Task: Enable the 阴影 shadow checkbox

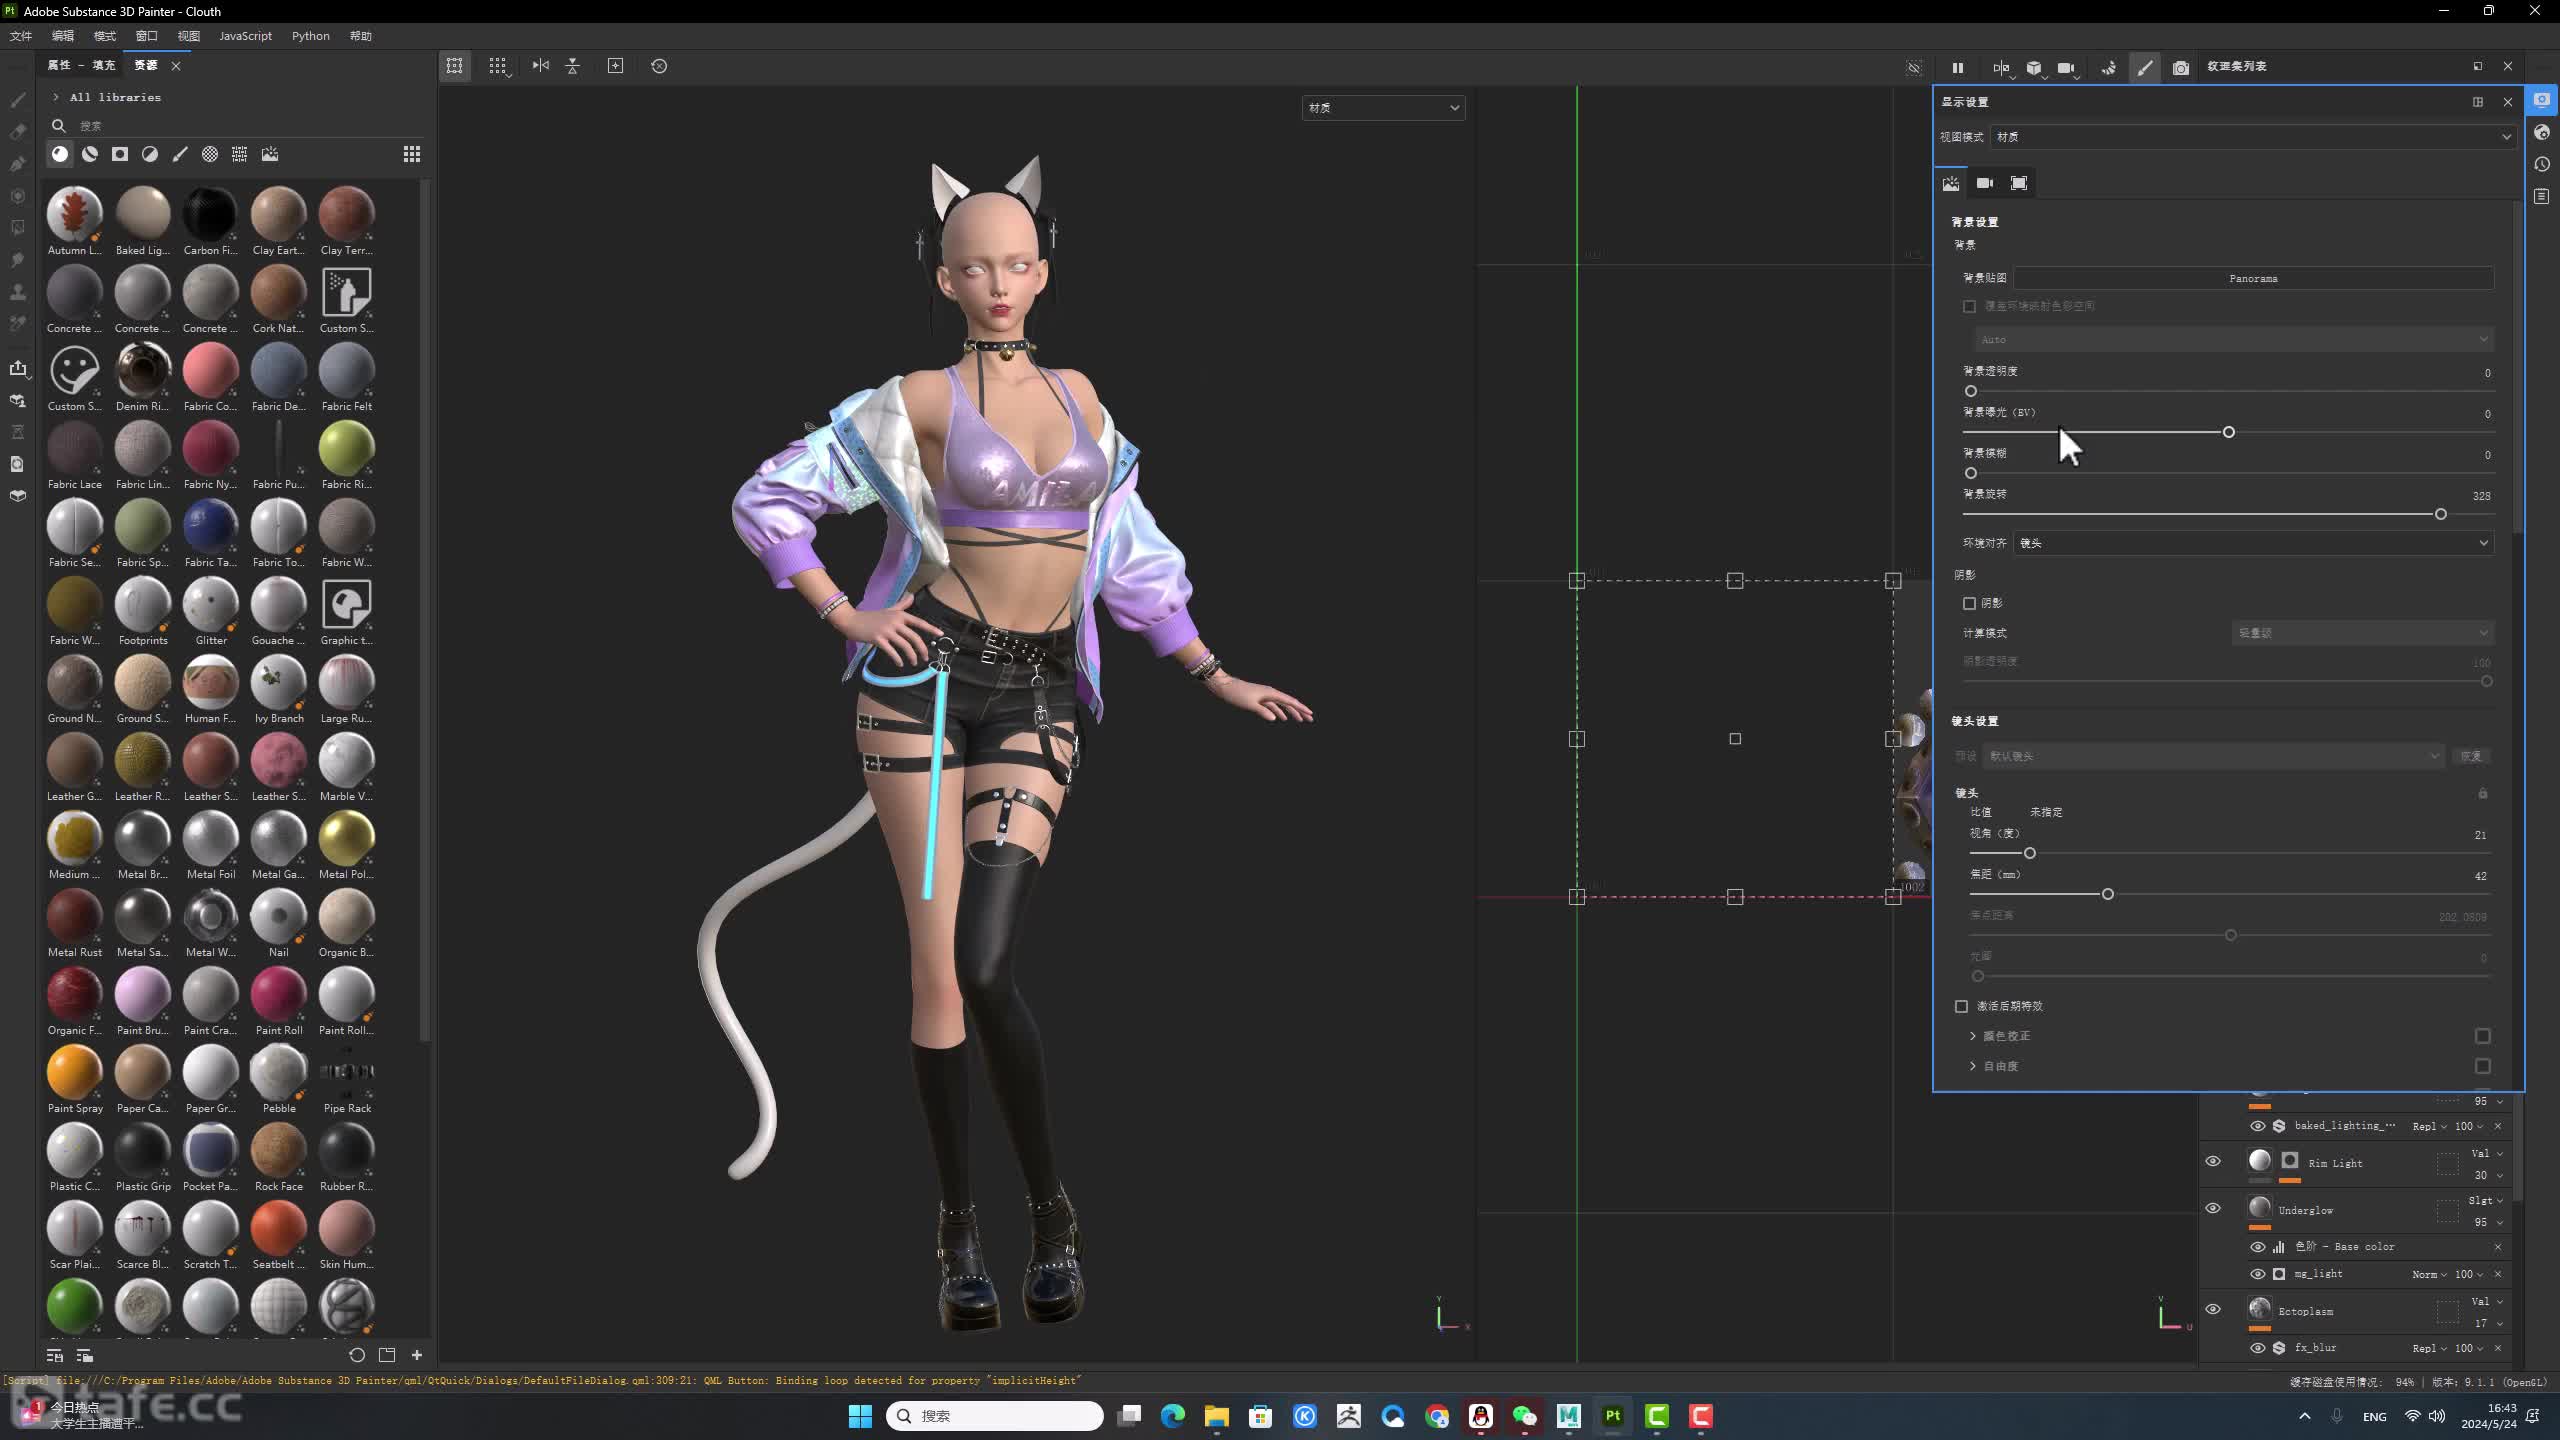Action: (x=1970, y=603)
